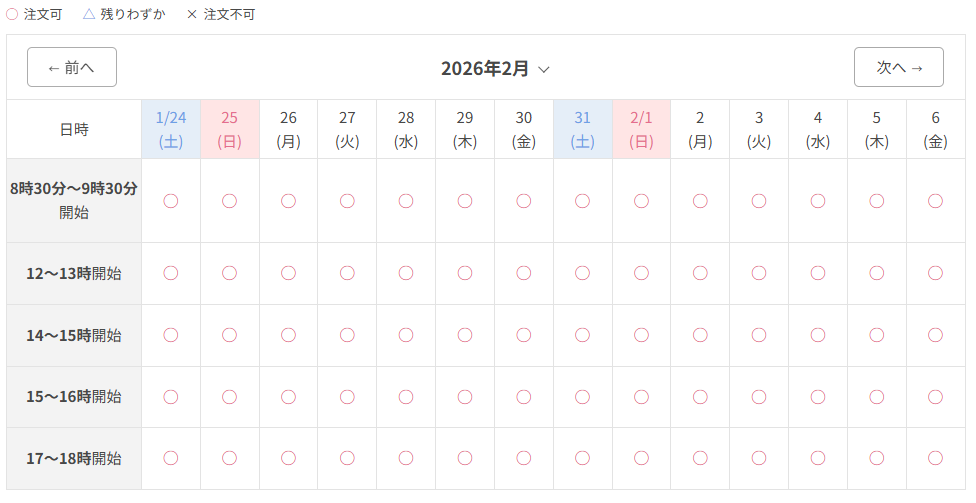Select 14〜15時 circle on 5 (木)
Image resolution: width=976 pixels, height=503 pixels.
pos(877,335)
